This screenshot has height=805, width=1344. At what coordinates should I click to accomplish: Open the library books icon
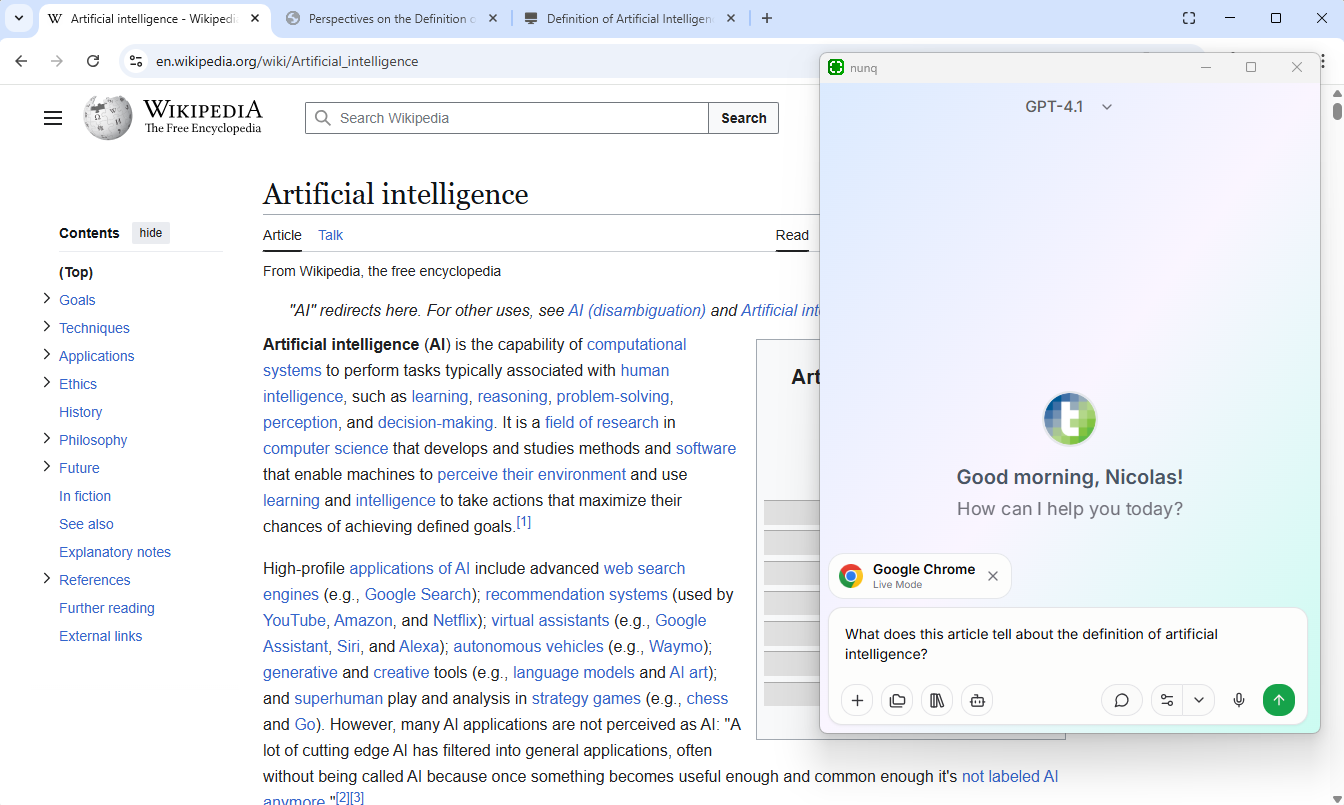(937, 700)
